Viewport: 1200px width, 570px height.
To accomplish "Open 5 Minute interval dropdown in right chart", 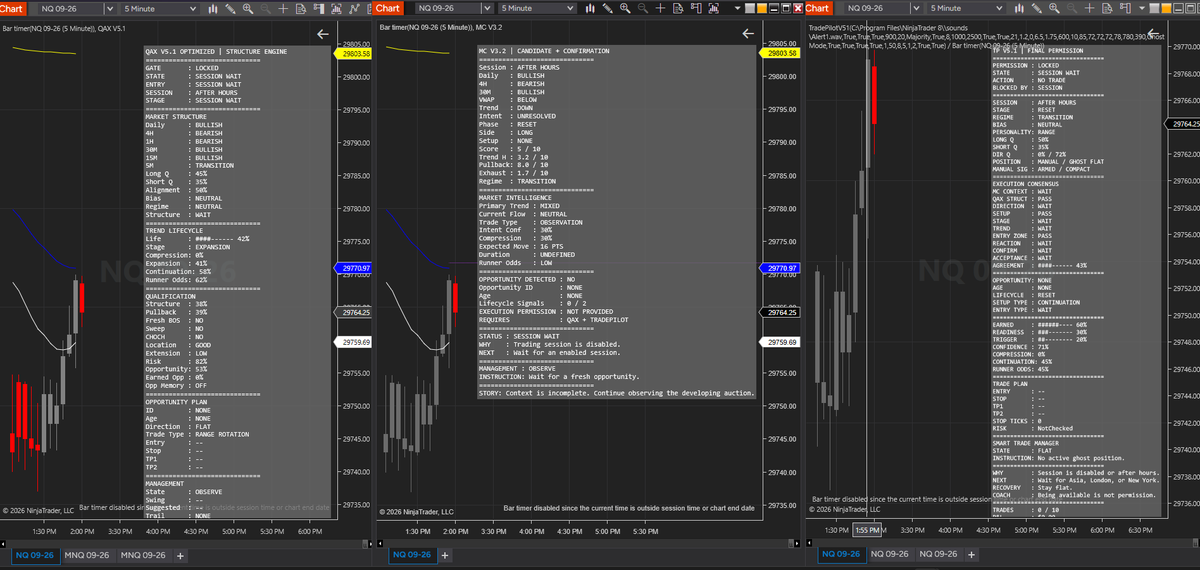I will click(966, 9).
